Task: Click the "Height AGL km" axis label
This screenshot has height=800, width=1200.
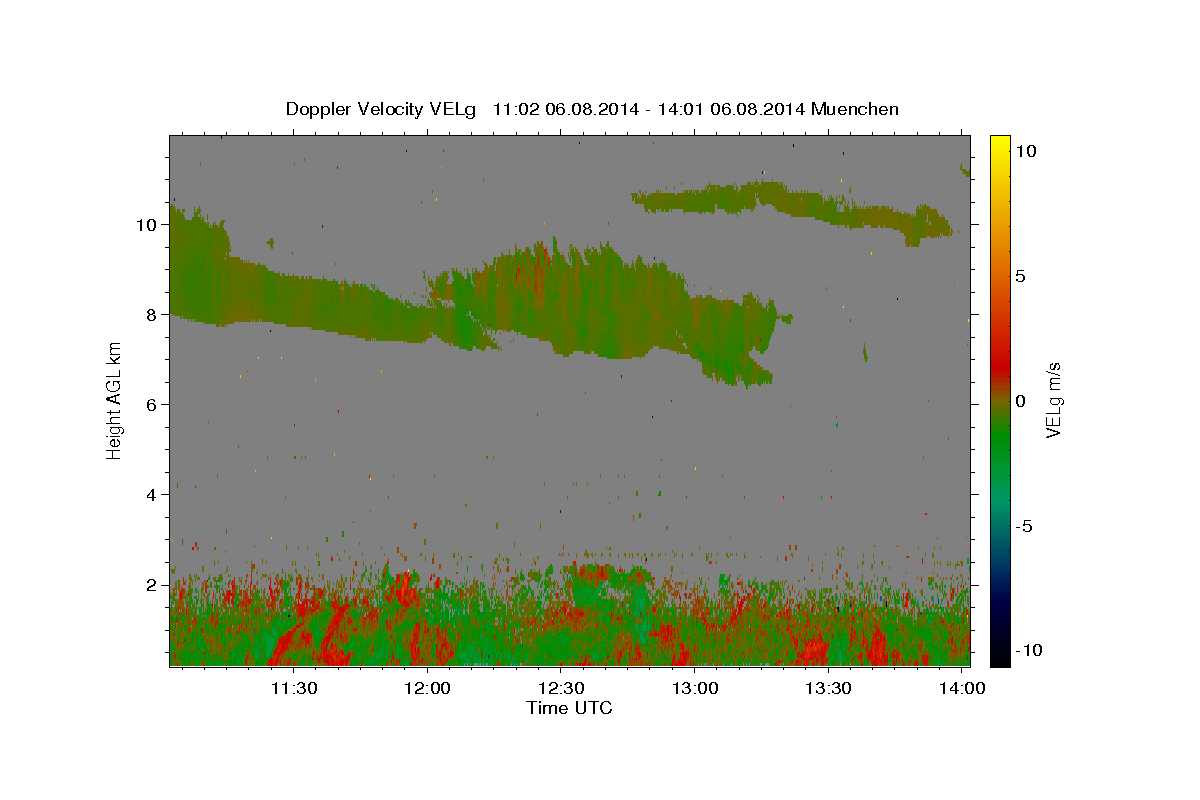Action: pyautogui.click(x=115, y=400)
